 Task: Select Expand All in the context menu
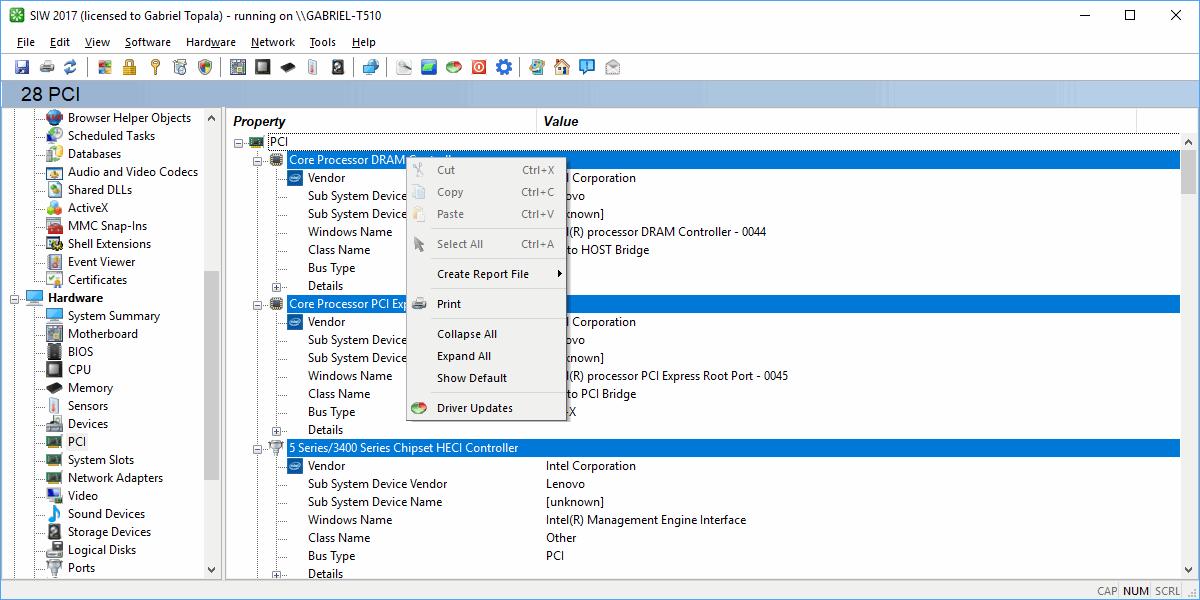click(463, 356)
